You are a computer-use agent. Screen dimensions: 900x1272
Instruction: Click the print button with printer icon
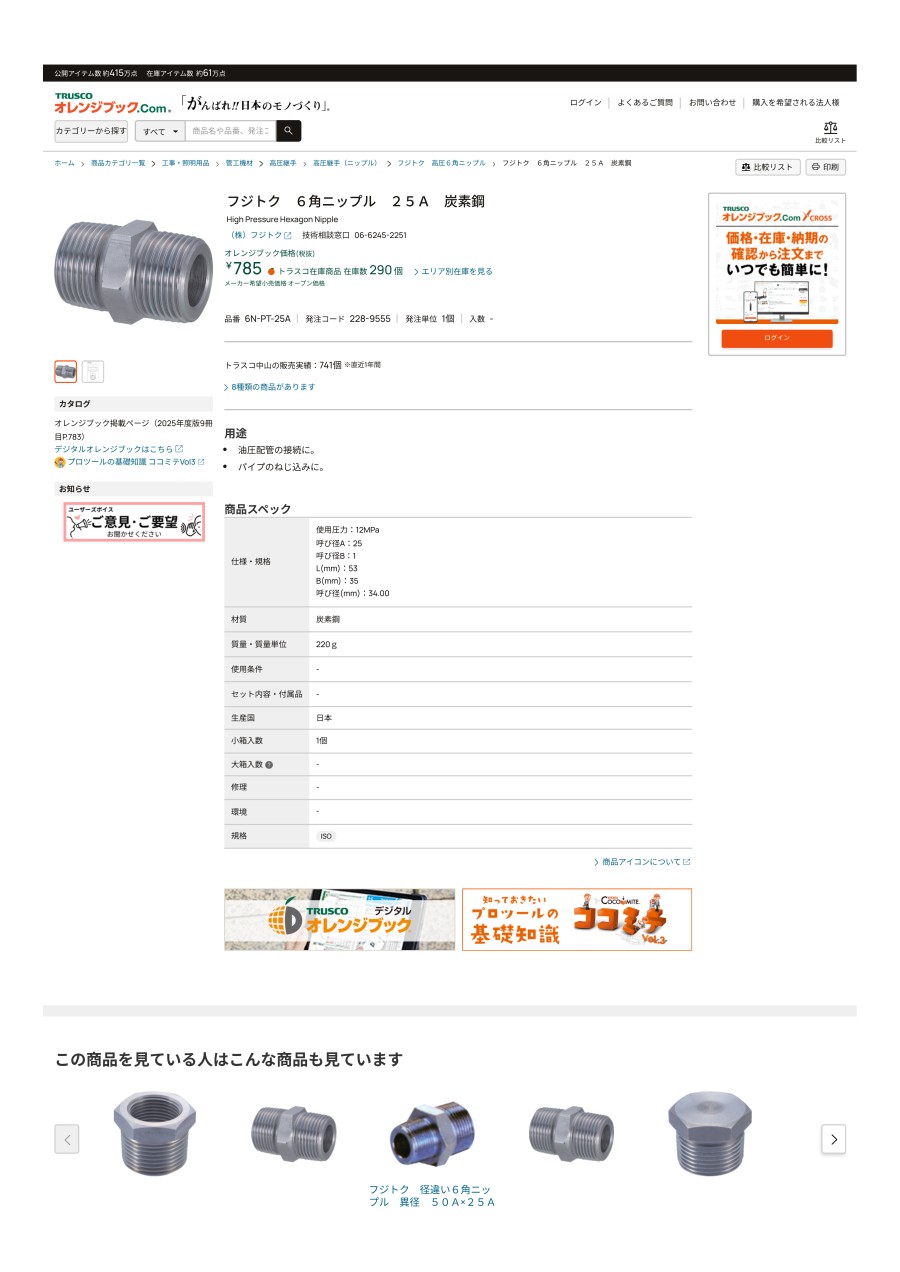pyautogui.click(x=826, y=167)
